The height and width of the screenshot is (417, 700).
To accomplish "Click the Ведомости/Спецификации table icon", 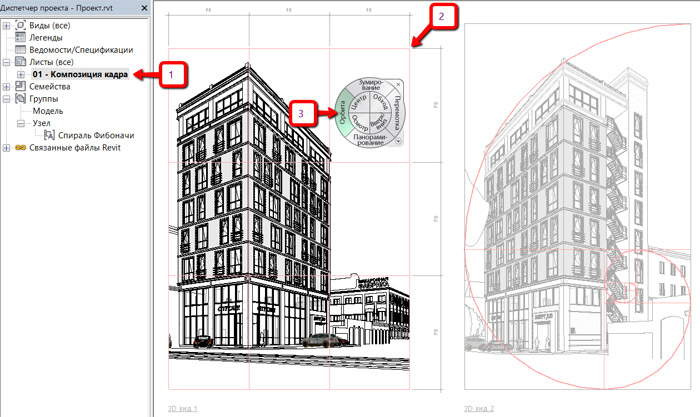I will point(21,50).
